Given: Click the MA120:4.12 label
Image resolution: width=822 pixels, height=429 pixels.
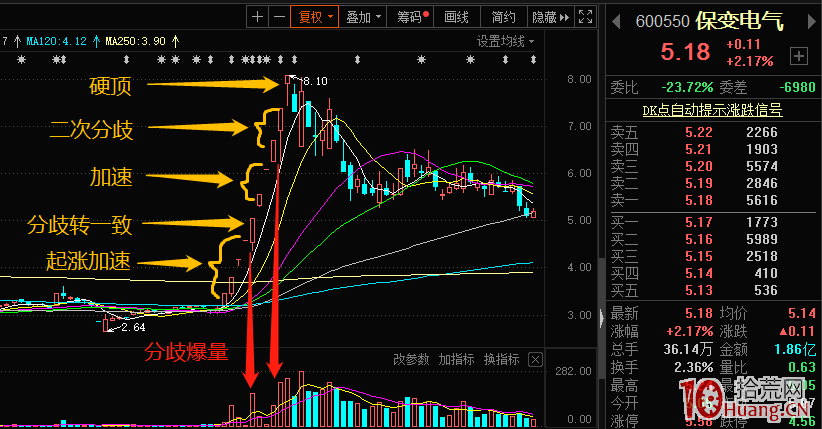Looking at the screenshot, I should [57, 41].
